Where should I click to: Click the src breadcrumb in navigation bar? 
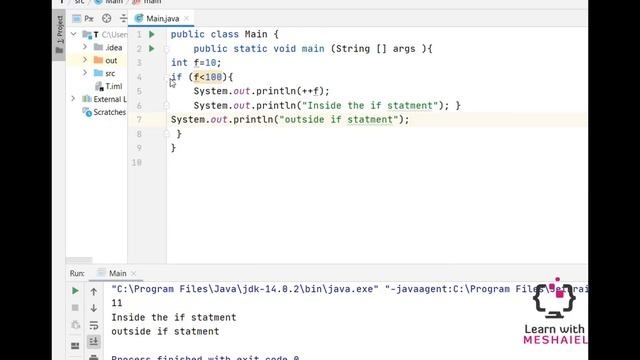(79, 2)
